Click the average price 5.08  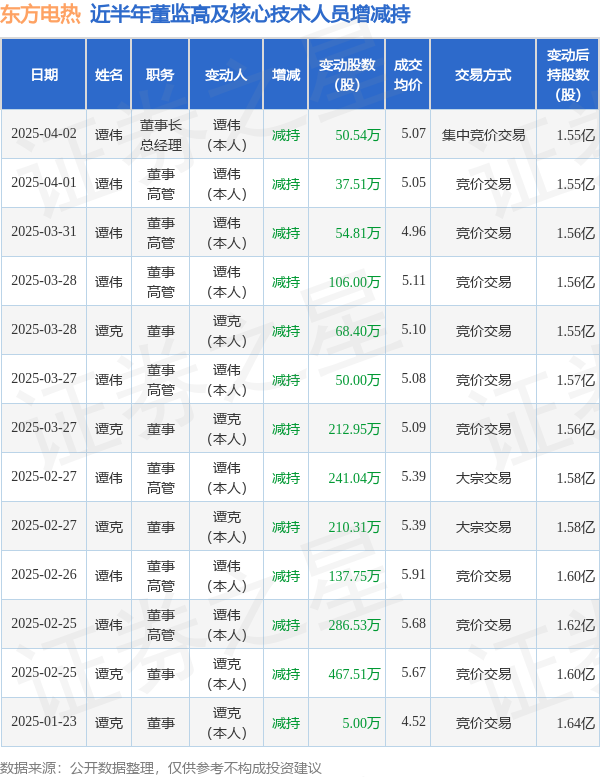[413, 379]
